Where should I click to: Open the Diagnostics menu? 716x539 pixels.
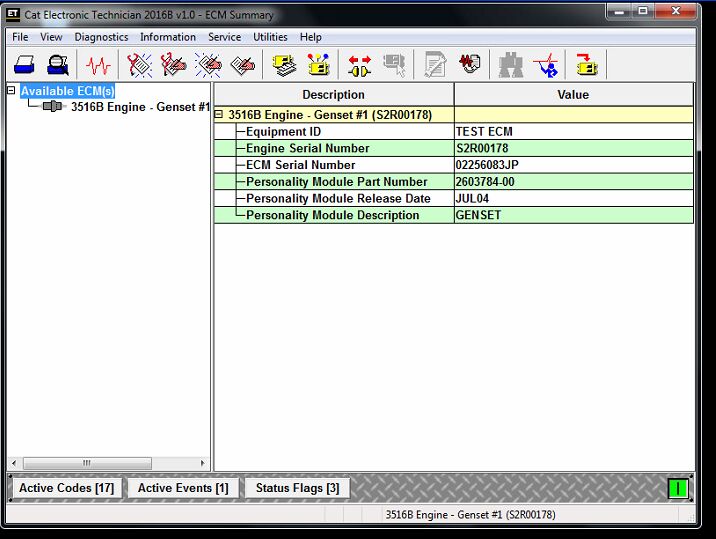[101, 37]
